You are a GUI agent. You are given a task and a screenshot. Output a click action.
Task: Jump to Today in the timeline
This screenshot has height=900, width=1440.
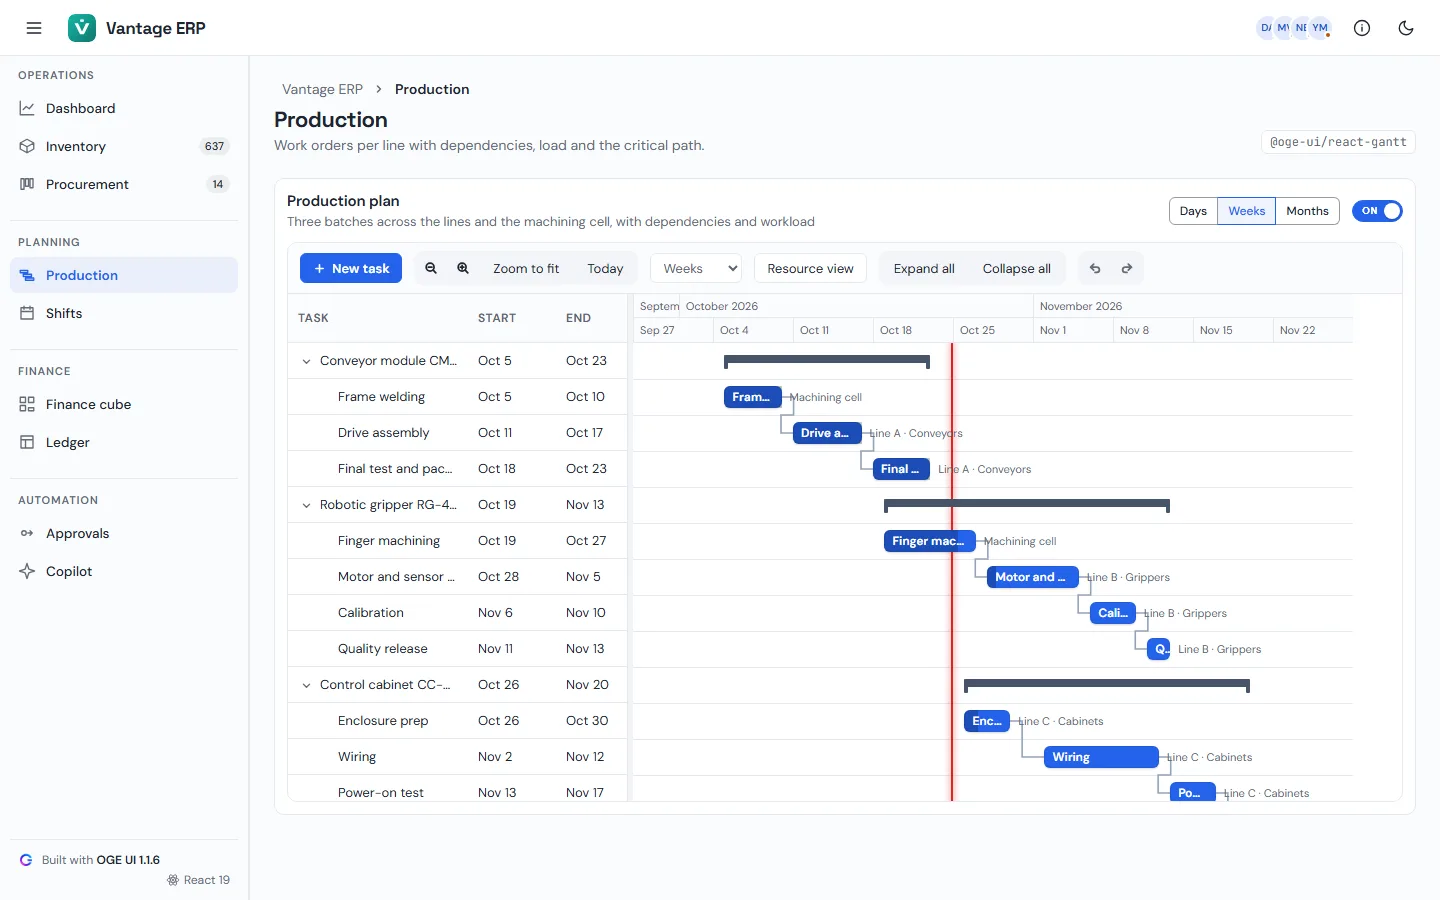(605, 268)
